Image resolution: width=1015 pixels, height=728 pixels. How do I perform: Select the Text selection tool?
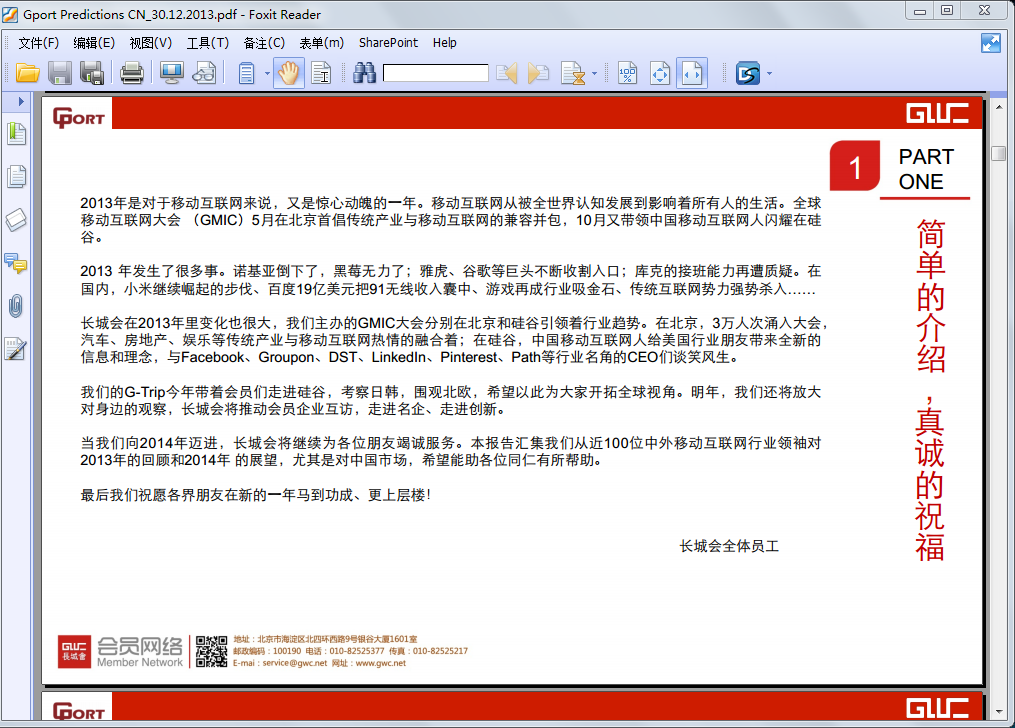coord(321,73)
